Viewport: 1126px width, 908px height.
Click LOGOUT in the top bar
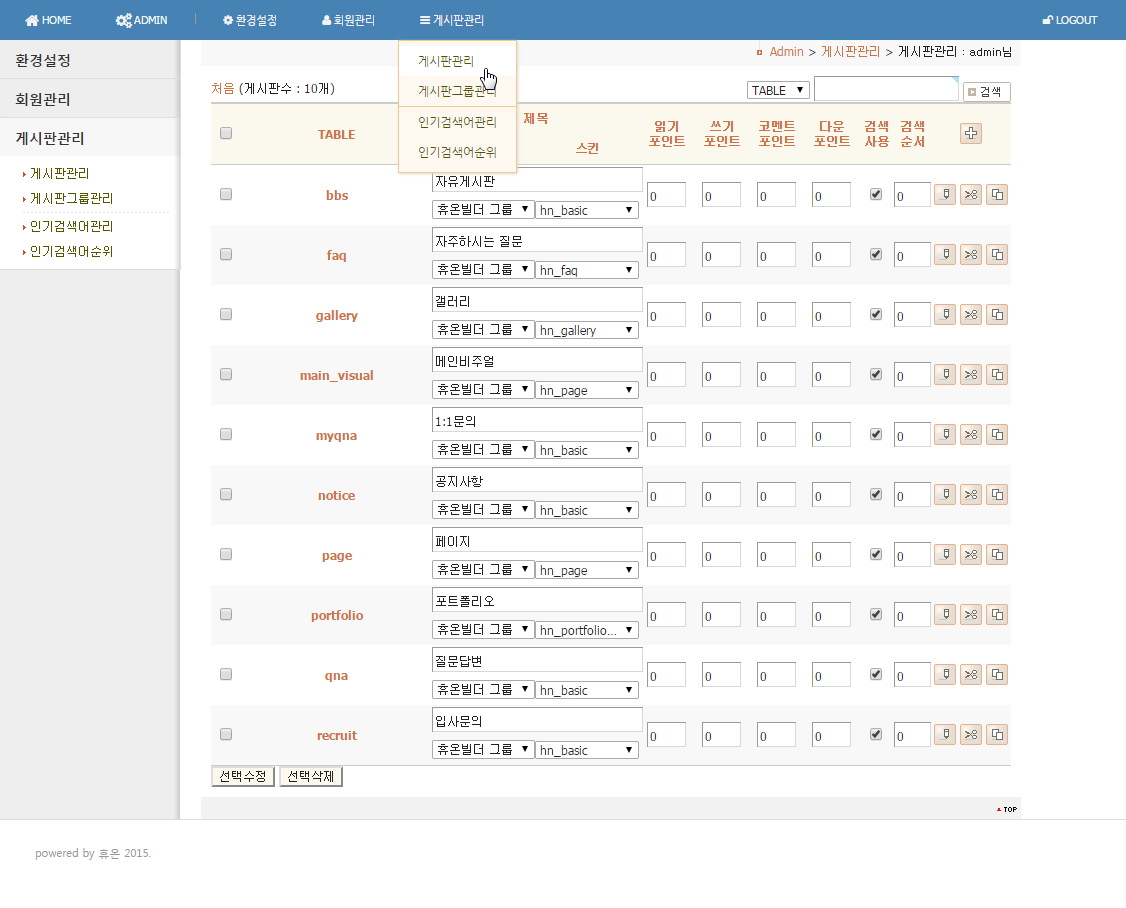click(x=1069, y=20)
